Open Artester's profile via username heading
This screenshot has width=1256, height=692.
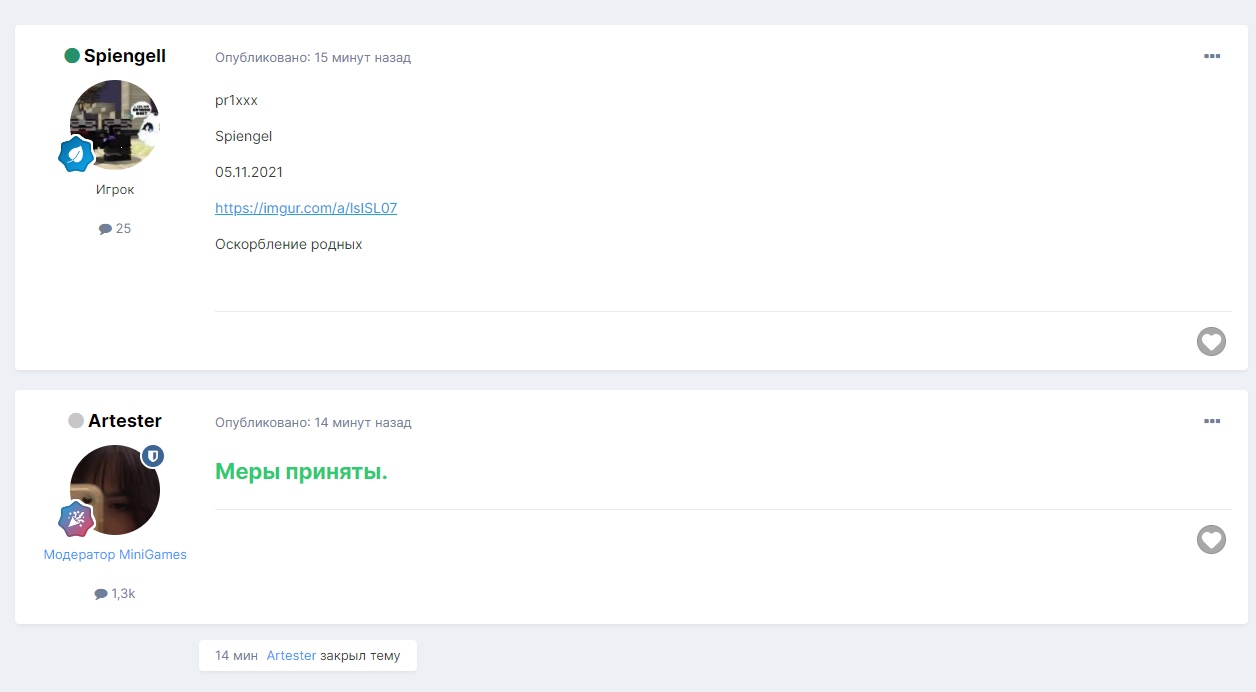125,421
